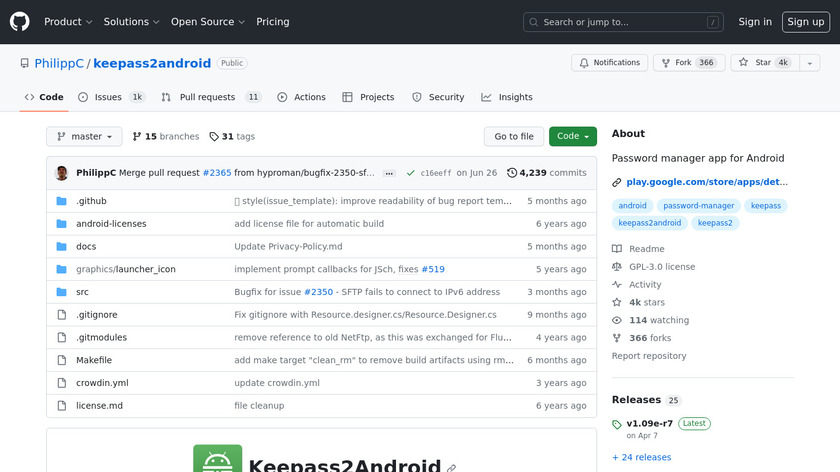Screen dimensions: 840x472
Task: Switch to the Insights tab
Action: pos(507,97)
